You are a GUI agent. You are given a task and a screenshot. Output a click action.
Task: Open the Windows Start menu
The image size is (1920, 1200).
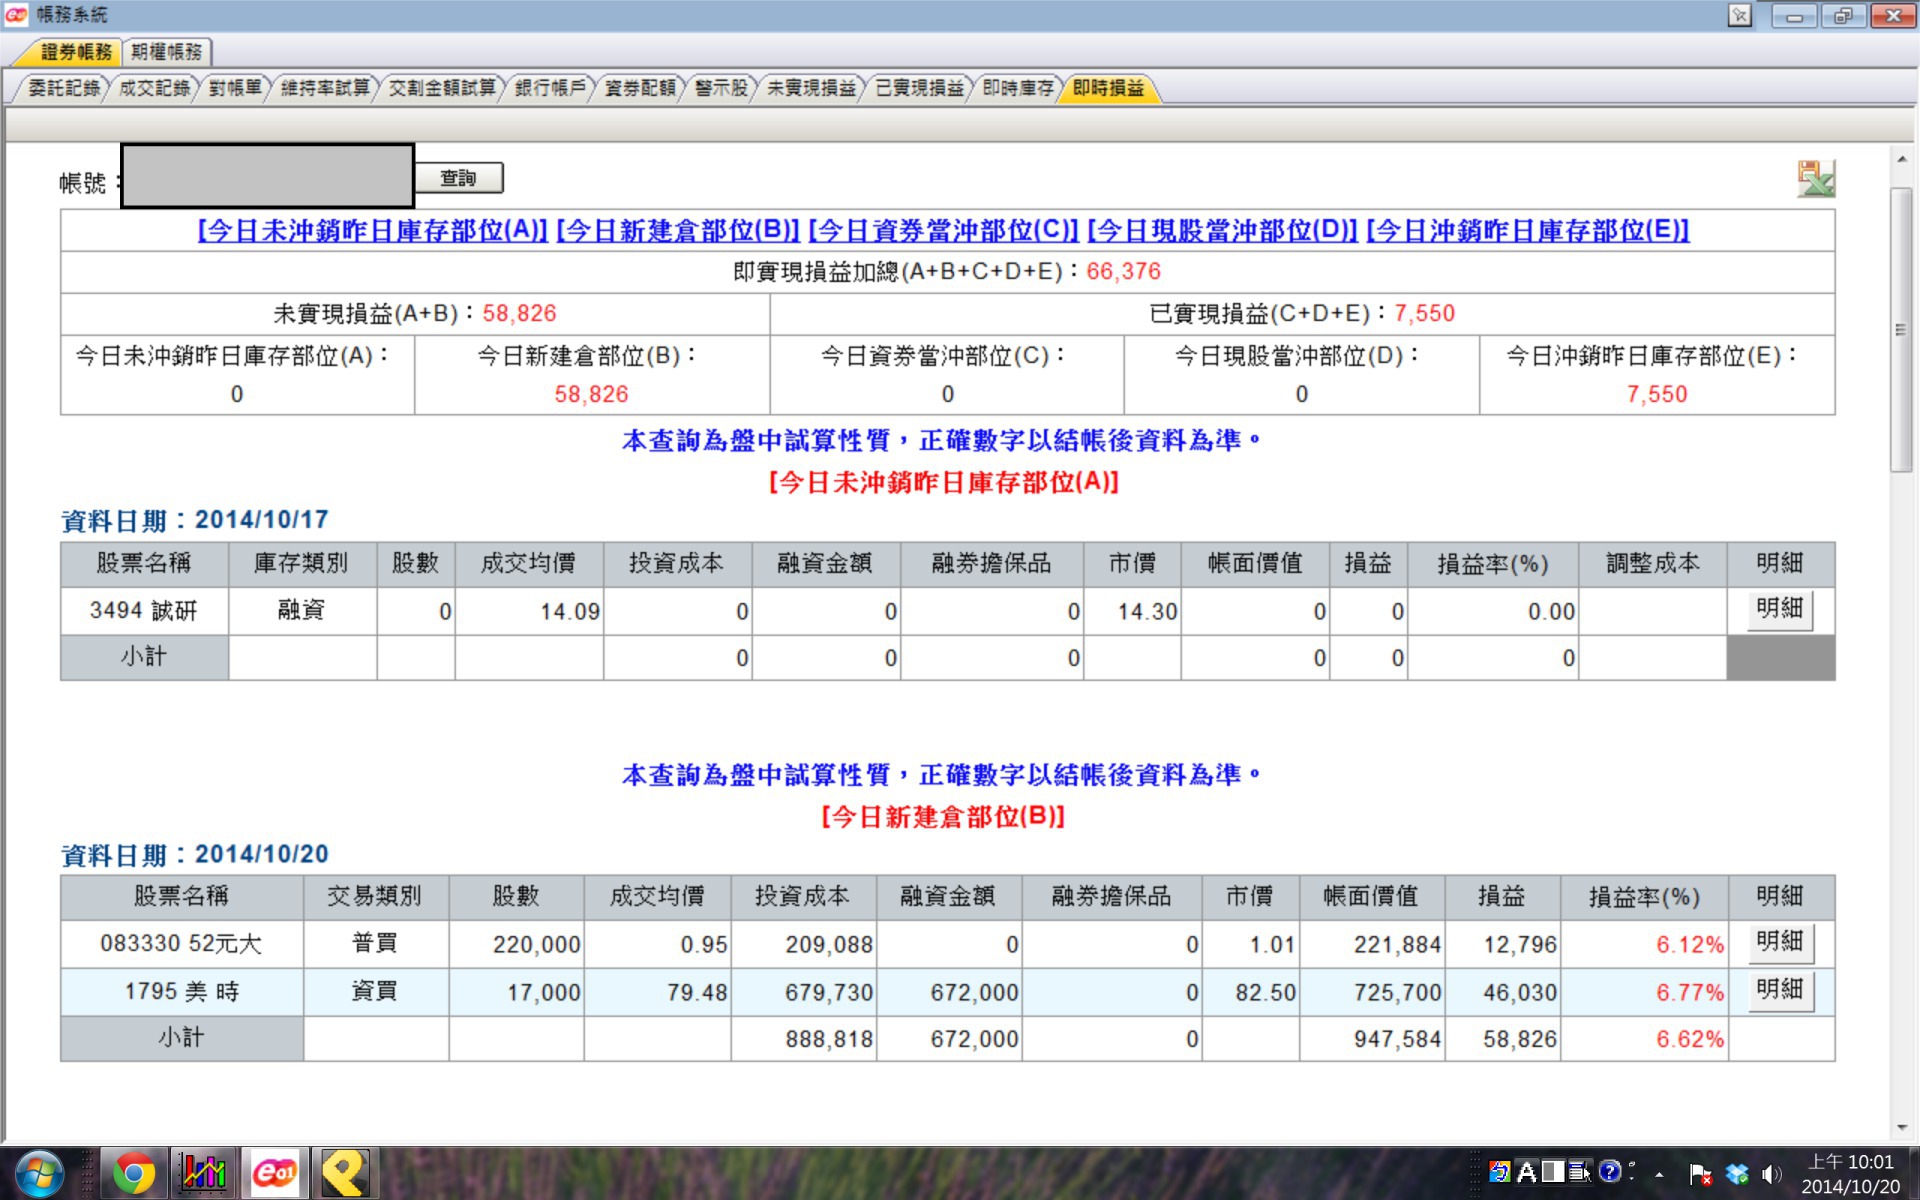click(x=39, y=1173)
